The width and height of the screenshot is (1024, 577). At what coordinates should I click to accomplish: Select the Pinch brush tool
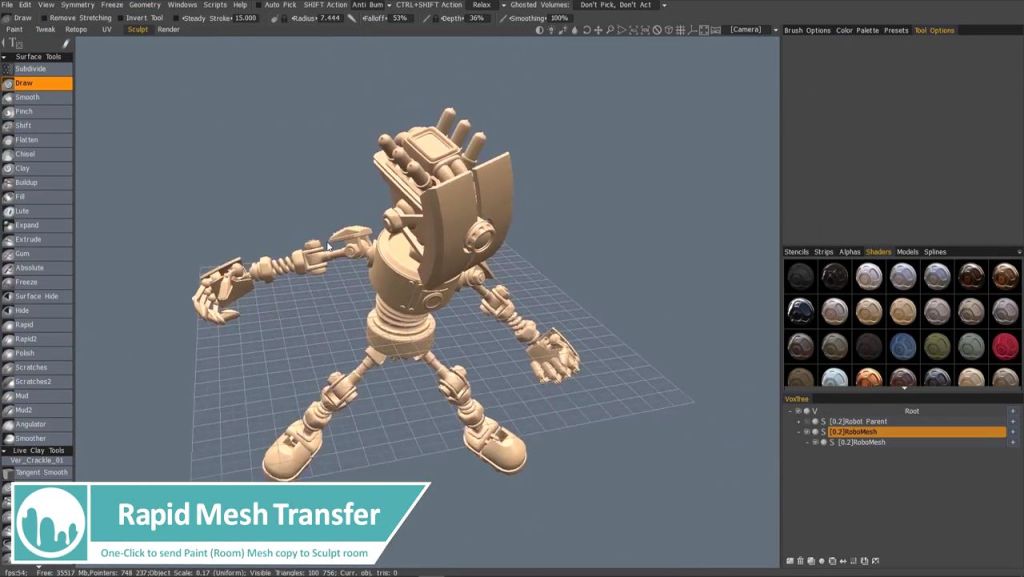pyautogui.click(x=37, y=112)
